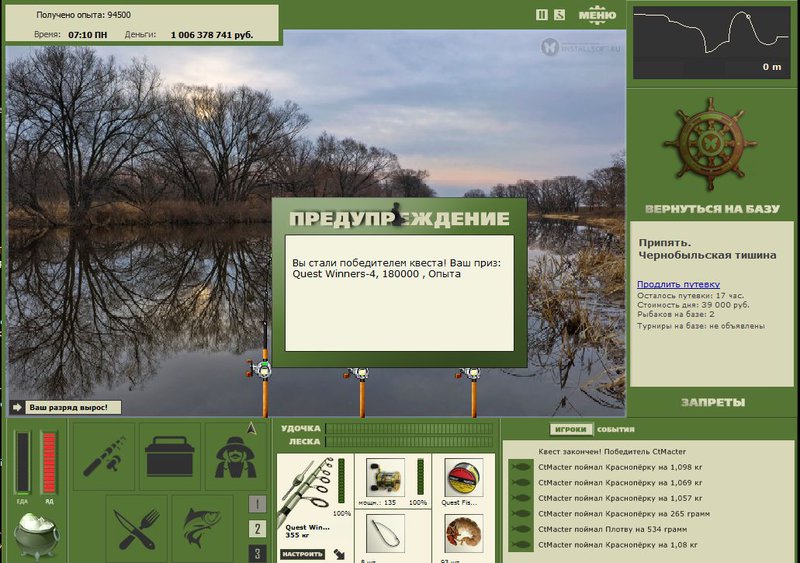Click the Продлить путевку link
The height and width of the screenshot is (563, 800).
(678, 284)
